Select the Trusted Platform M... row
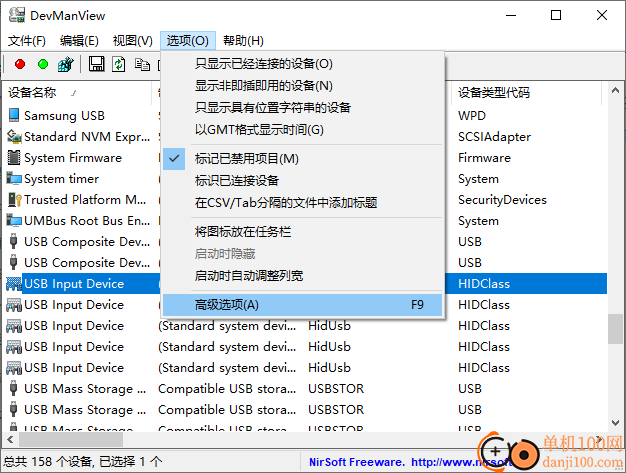This screenshot has height=473, width=626. (85, 200)
